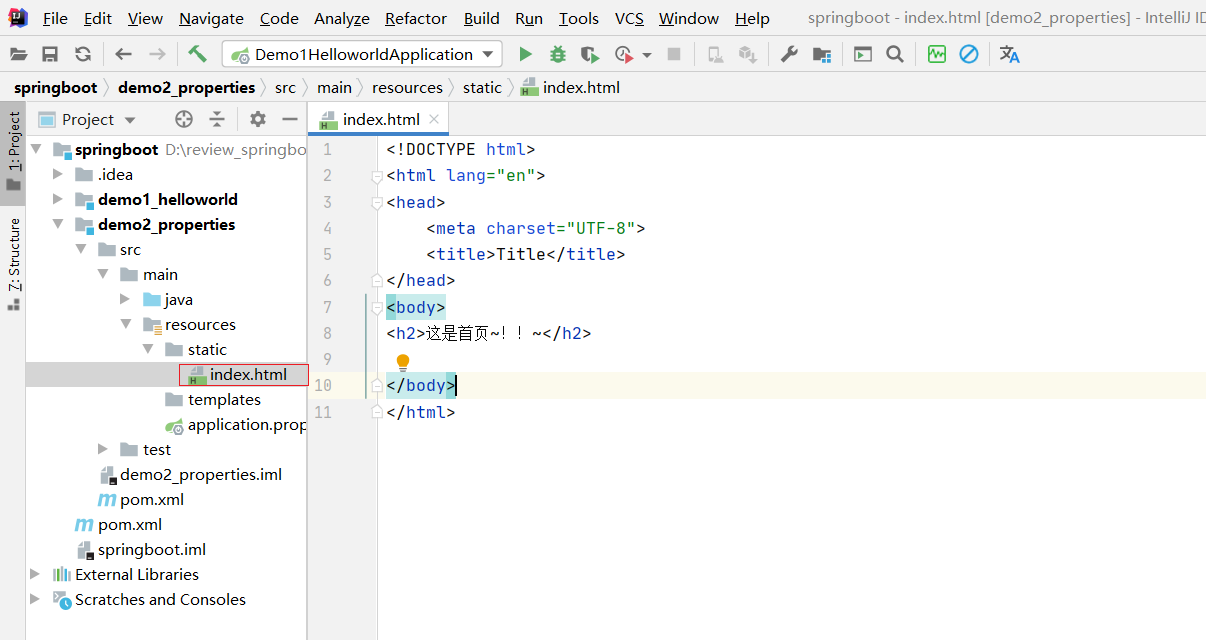The height and width of the screenshot is (640, 1206).
Task: Click the Save All toolbar icon
Action: [49, 54]
